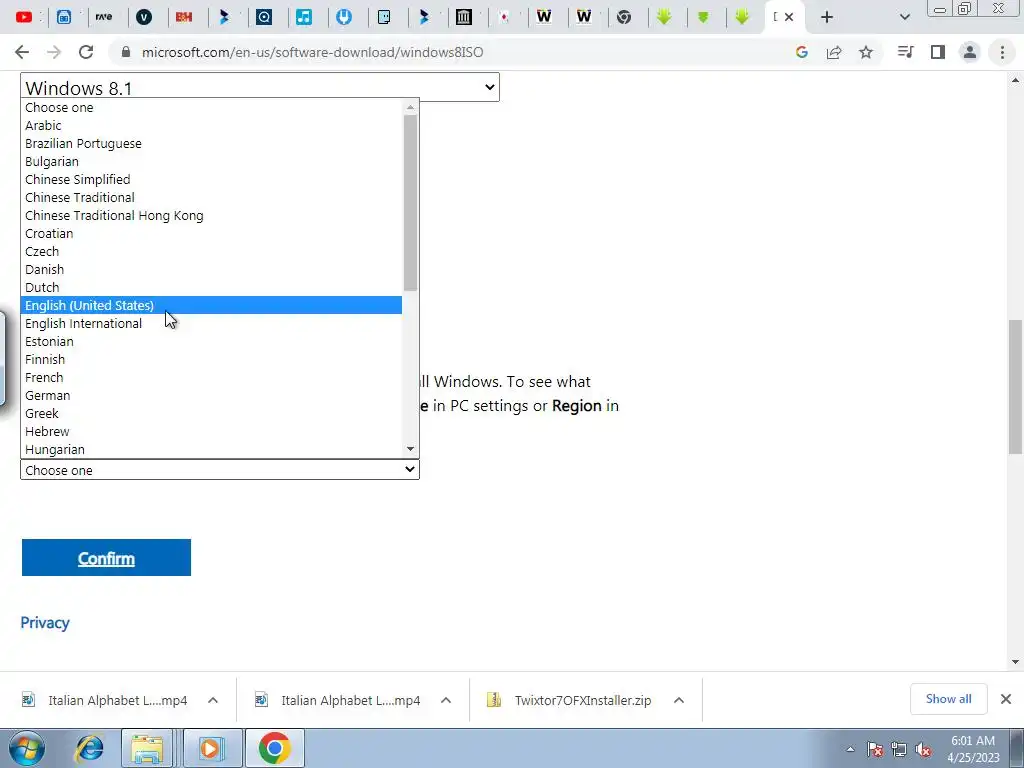Switch to the museum building icon tab
This screenshot has height=768, width=1024.
464,17
